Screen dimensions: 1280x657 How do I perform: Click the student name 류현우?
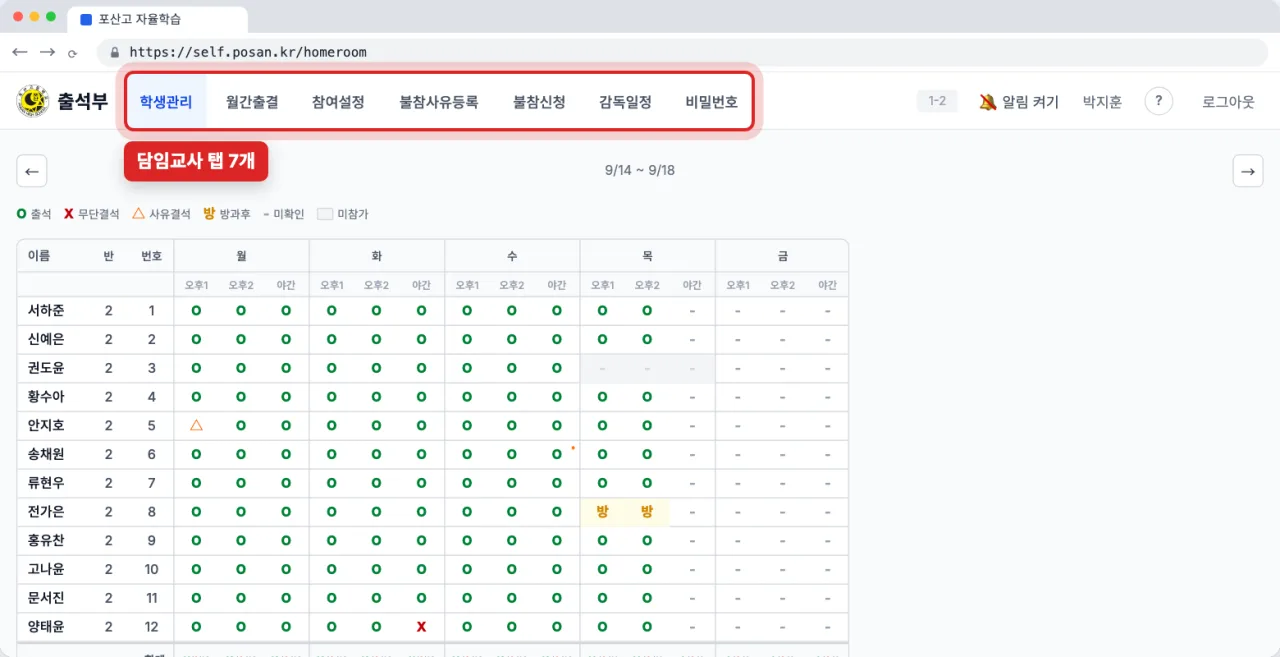(46, 483)
